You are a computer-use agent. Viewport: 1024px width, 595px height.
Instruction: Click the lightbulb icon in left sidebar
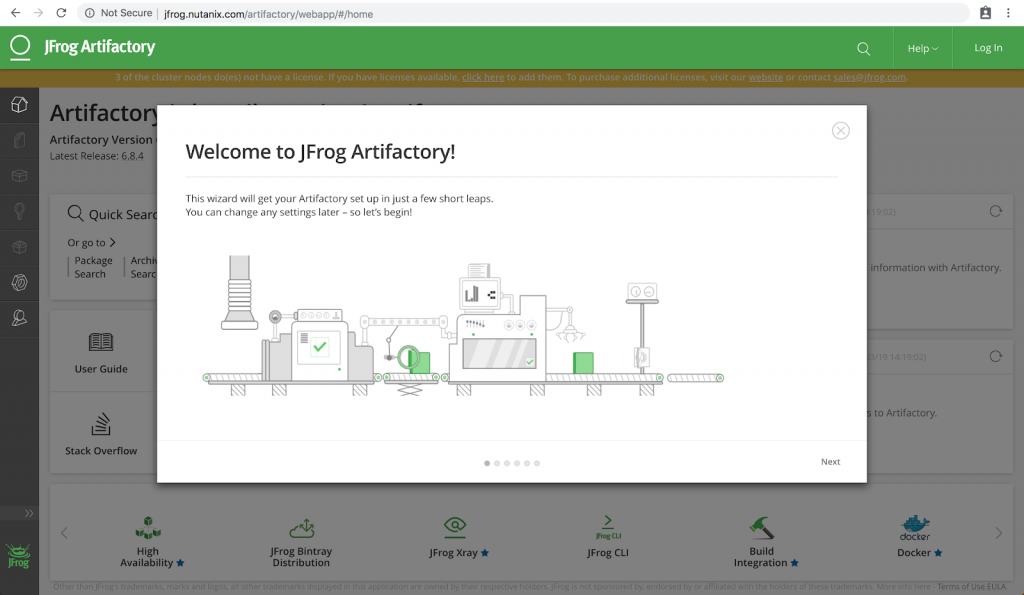pos(19,211)
